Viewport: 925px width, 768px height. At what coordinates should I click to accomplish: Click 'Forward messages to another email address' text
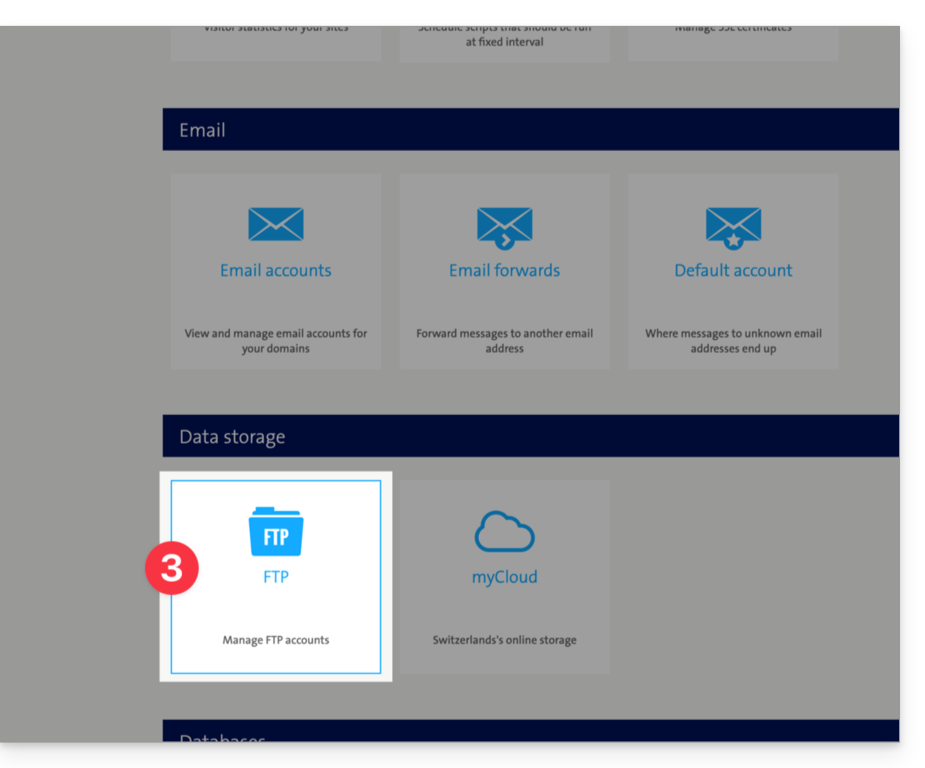tap(504, 341)
